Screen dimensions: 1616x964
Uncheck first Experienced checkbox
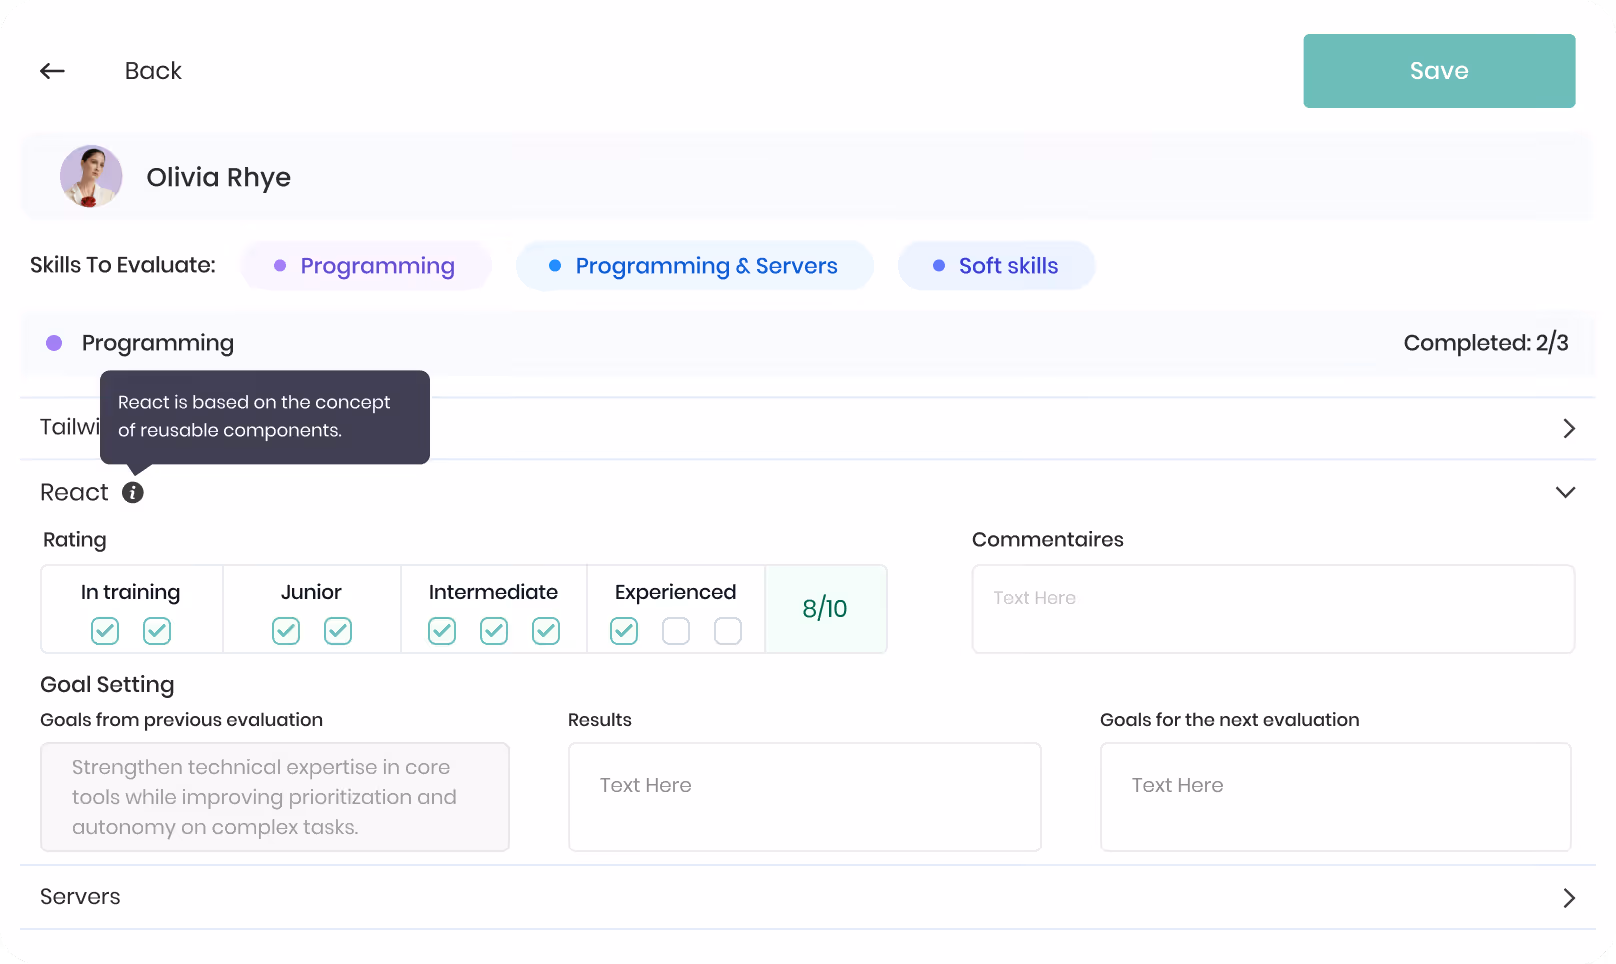[x=624, y=631]
